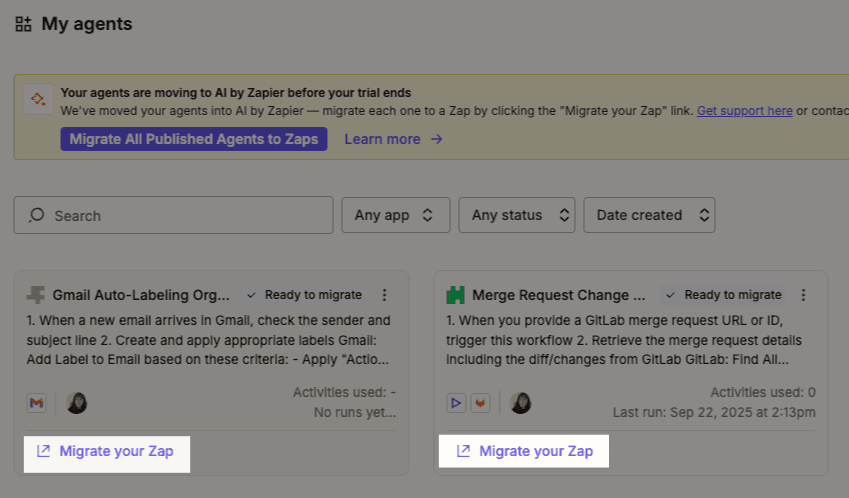Viewport: 849px width, 498px height.
Task: Click Ready to migrate badge on Gmail card
Action: (304, 295)
